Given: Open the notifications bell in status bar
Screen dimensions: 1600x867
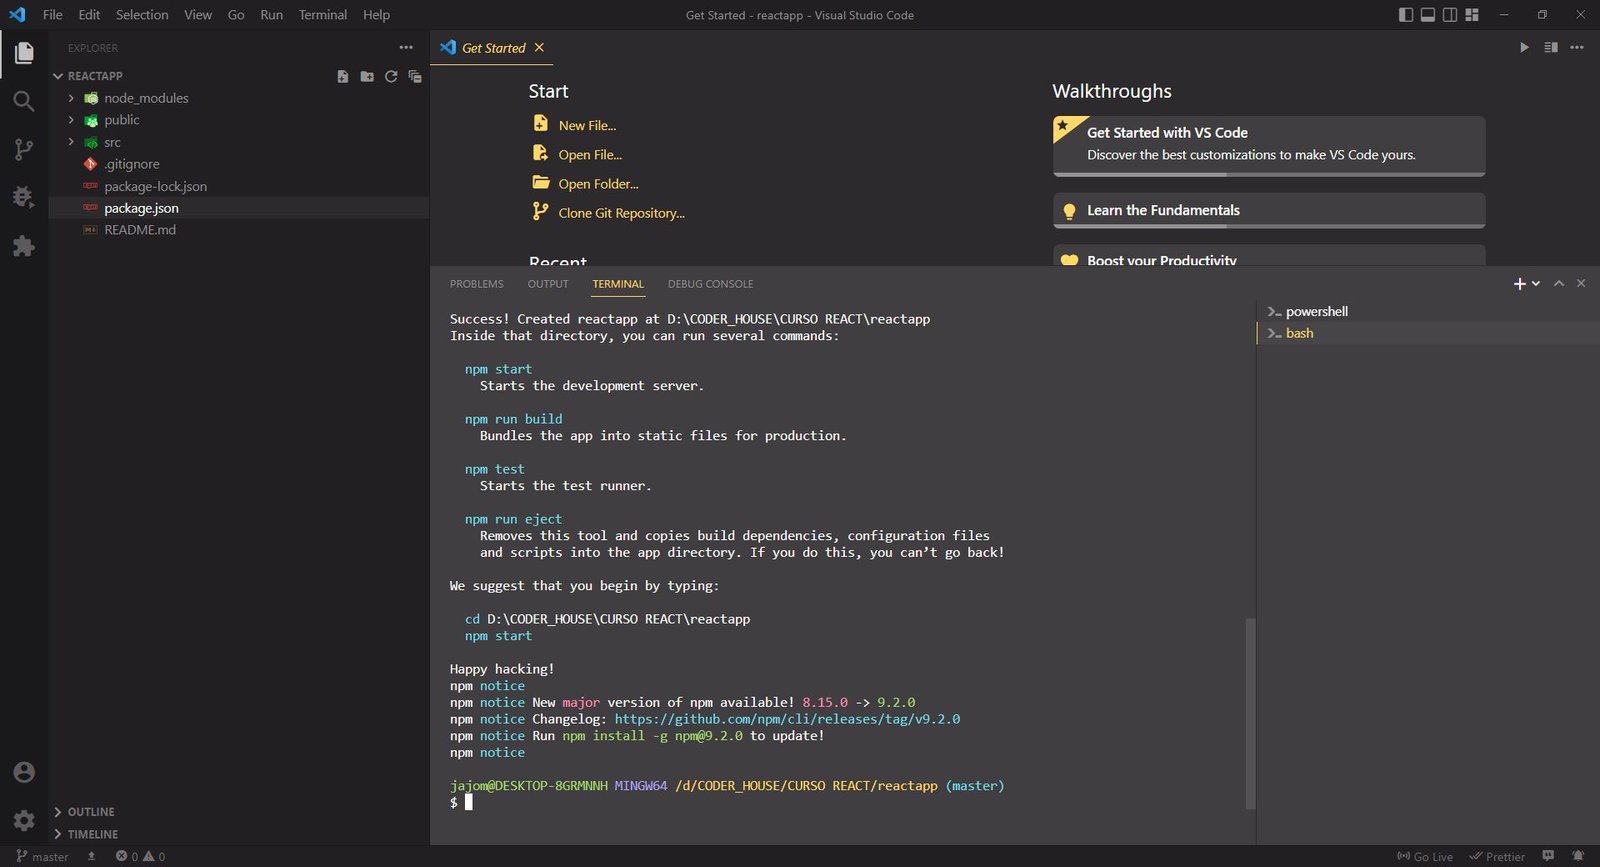Looking at the screenshot, I should (x=1578, y=856).
